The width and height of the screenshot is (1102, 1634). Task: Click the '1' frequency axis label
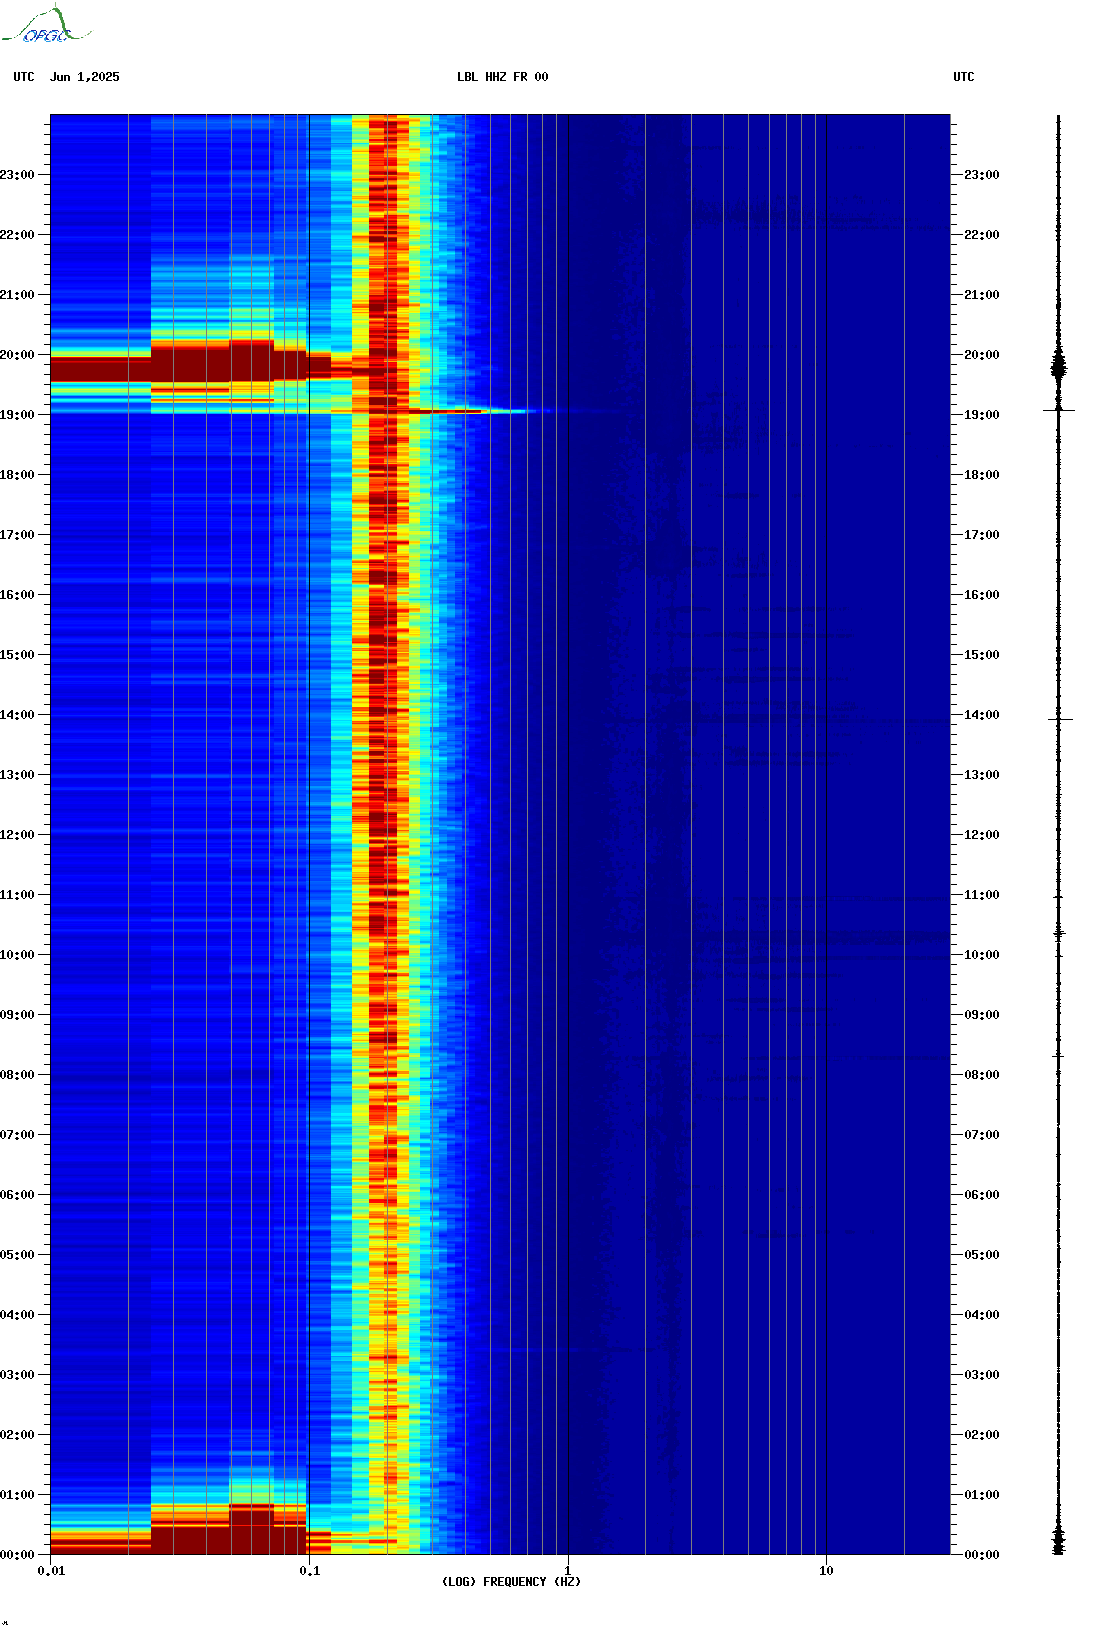[568, 1571]
